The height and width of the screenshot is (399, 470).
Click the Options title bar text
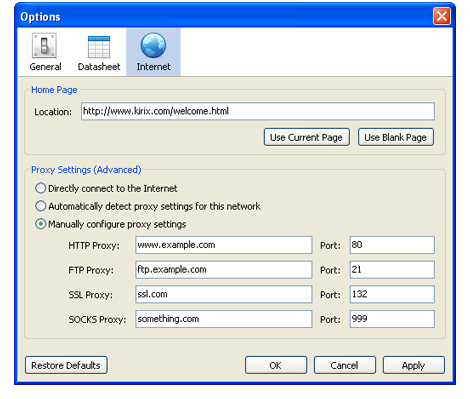point(40,17)
